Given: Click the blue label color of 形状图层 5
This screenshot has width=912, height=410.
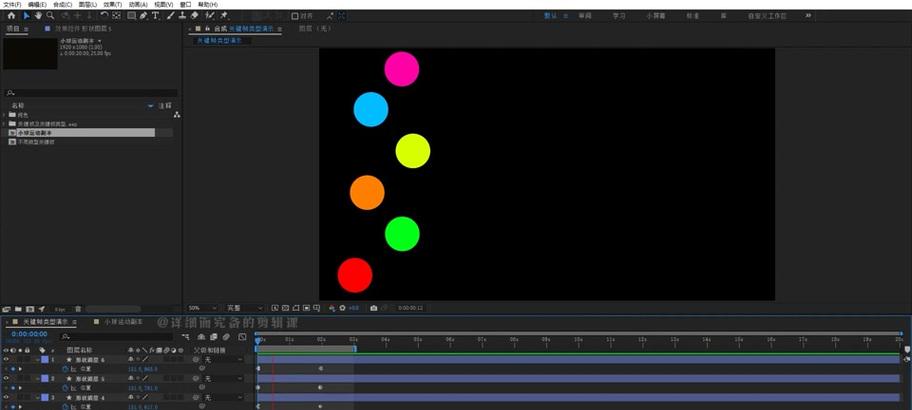Looking at the screenshot, I should (x=45, y=379).
